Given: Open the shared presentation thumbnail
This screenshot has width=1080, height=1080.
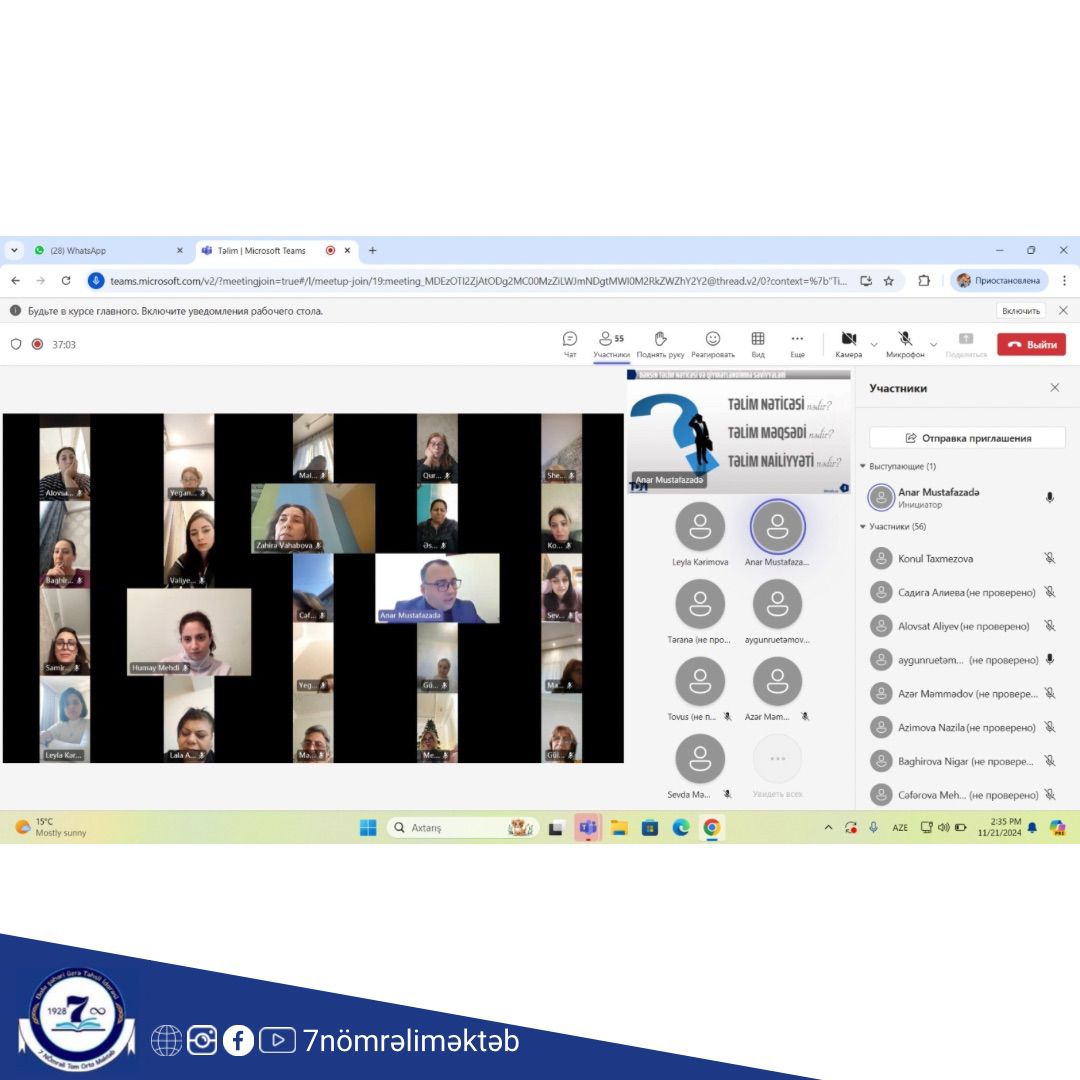Looking at the screenshot, I should 738,431.
